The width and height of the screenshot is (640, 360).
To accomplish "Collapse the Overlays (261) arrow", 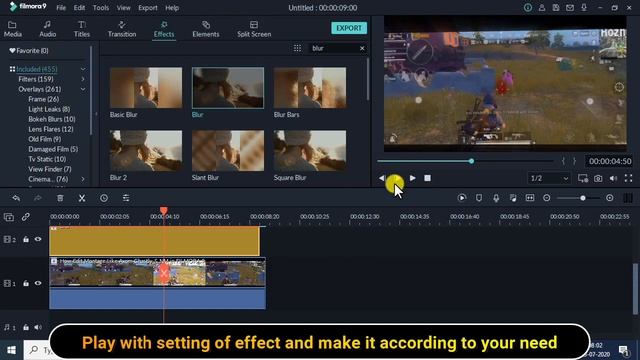I will pos(83,89).
